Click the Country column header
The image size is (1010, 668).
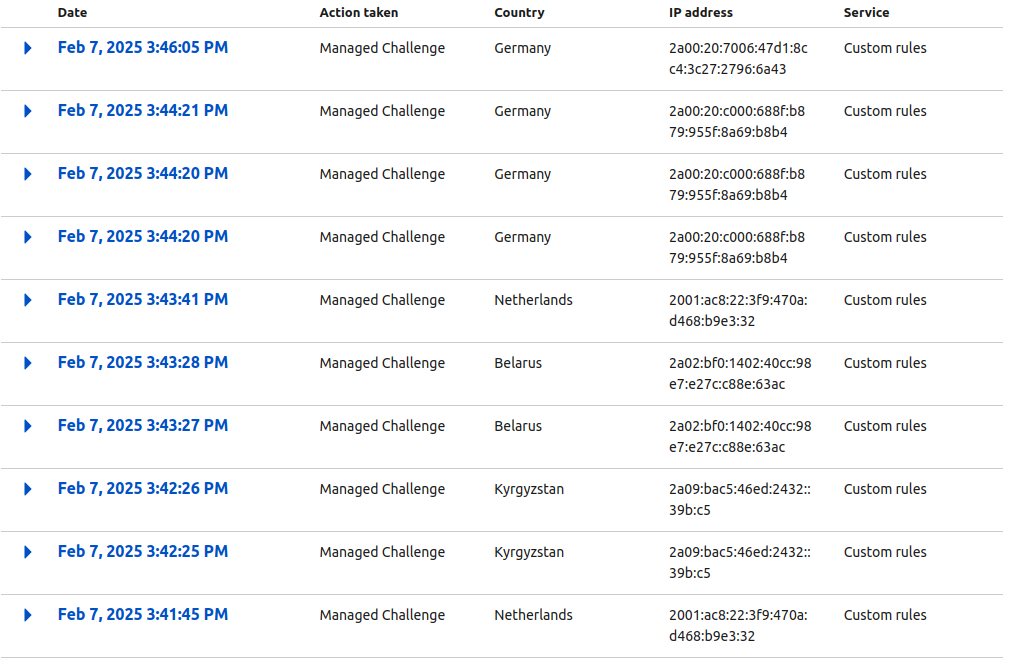coord(519,12)
